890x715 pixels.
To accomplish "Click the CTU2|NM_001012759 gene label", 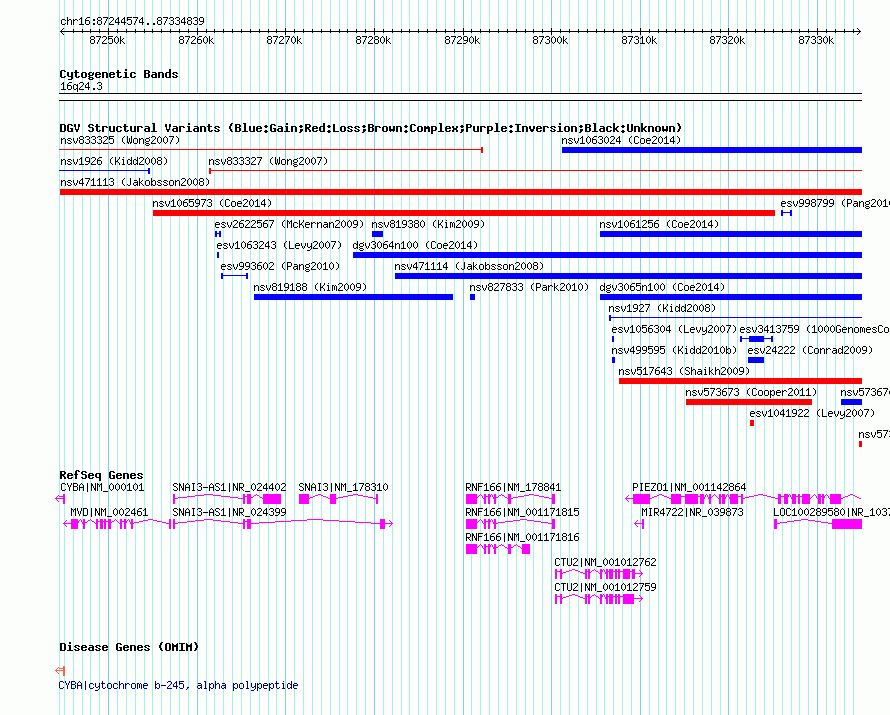I will pyautogui.click(x=605, y=587).
